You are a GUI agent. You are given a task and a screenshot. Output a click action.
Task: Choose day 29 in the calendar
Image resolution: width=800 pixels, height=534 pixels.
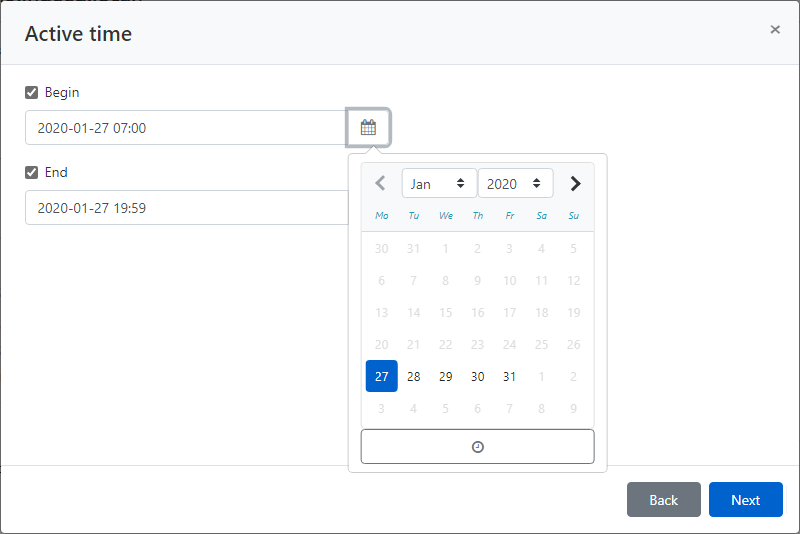tap(445, 377)
